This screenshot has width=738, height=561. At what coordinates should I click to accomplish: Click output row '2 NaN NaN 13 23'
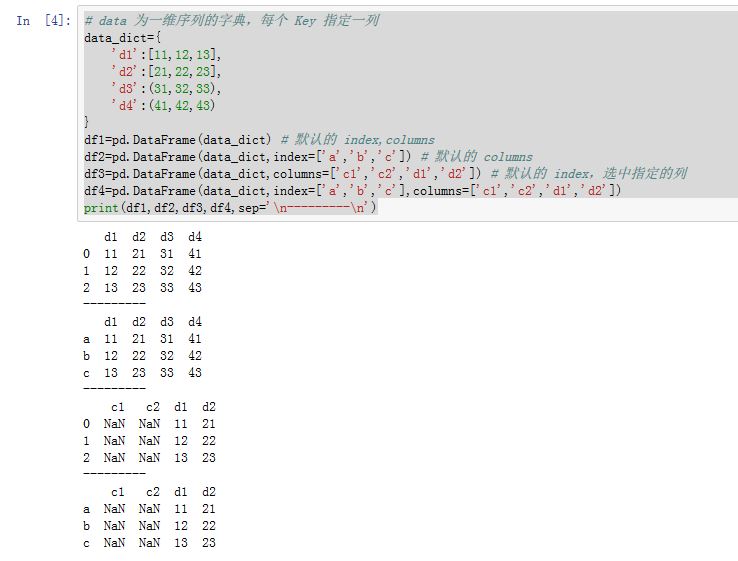click(x=149, y=457)
